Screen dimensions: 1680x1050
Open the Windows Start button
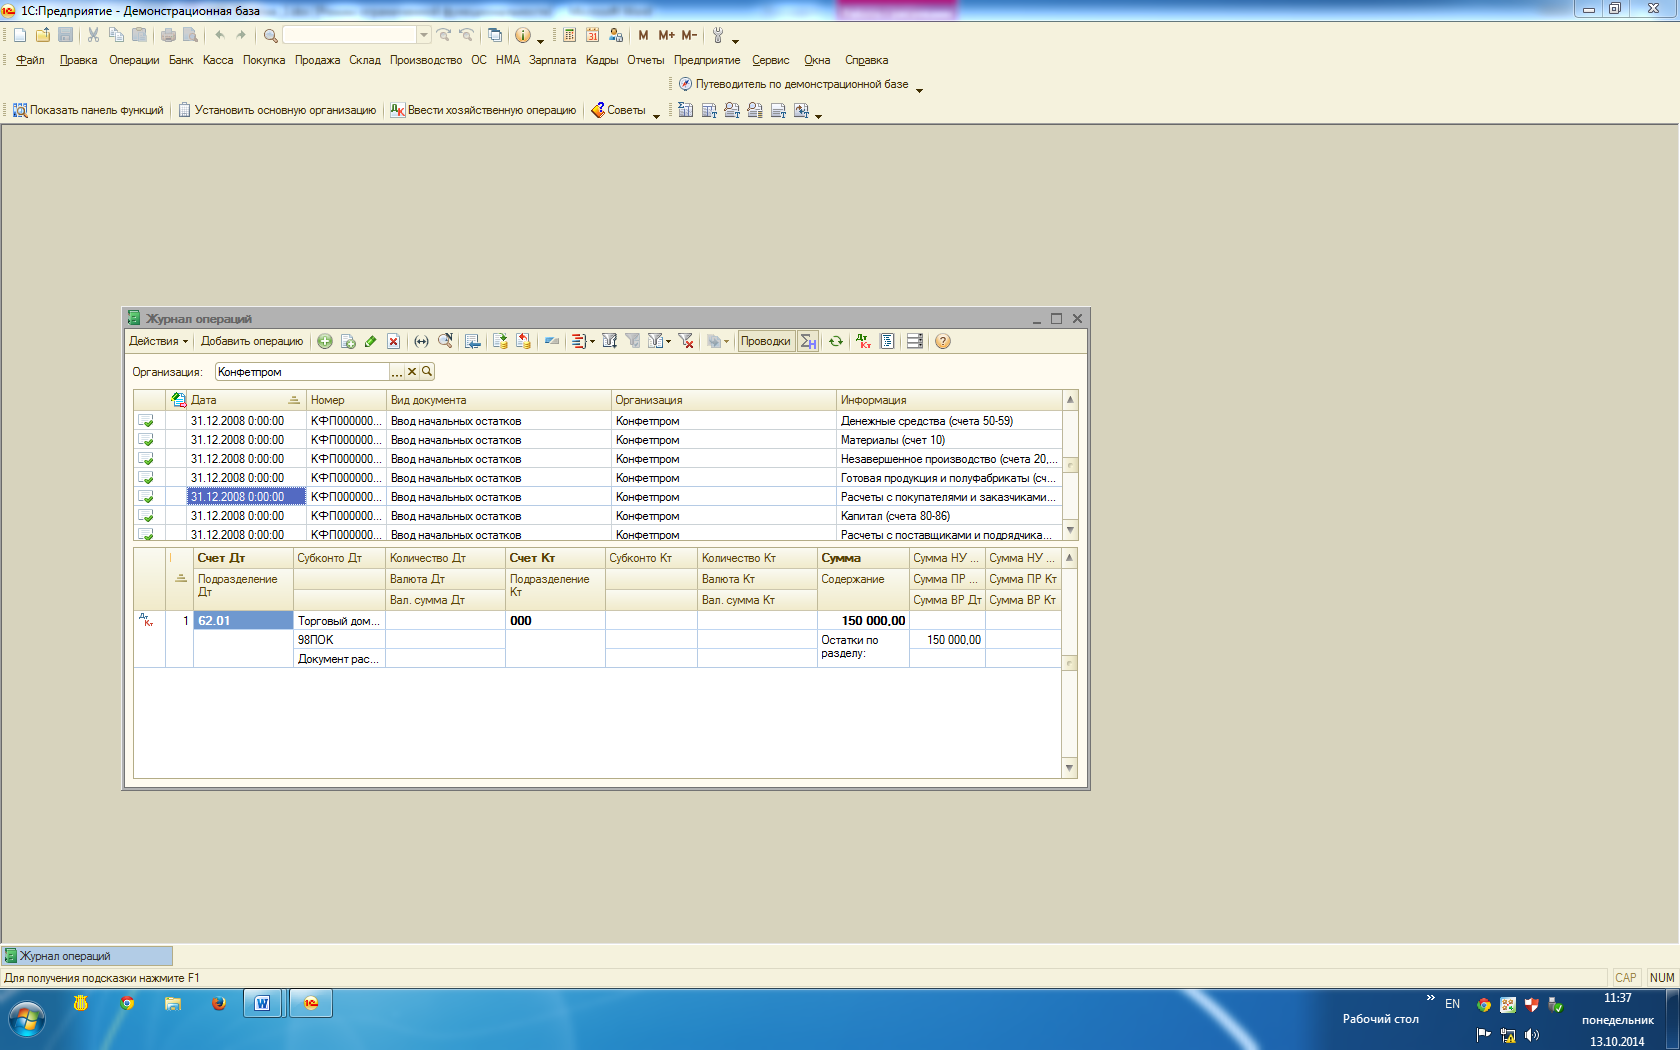coord(27,1019)
